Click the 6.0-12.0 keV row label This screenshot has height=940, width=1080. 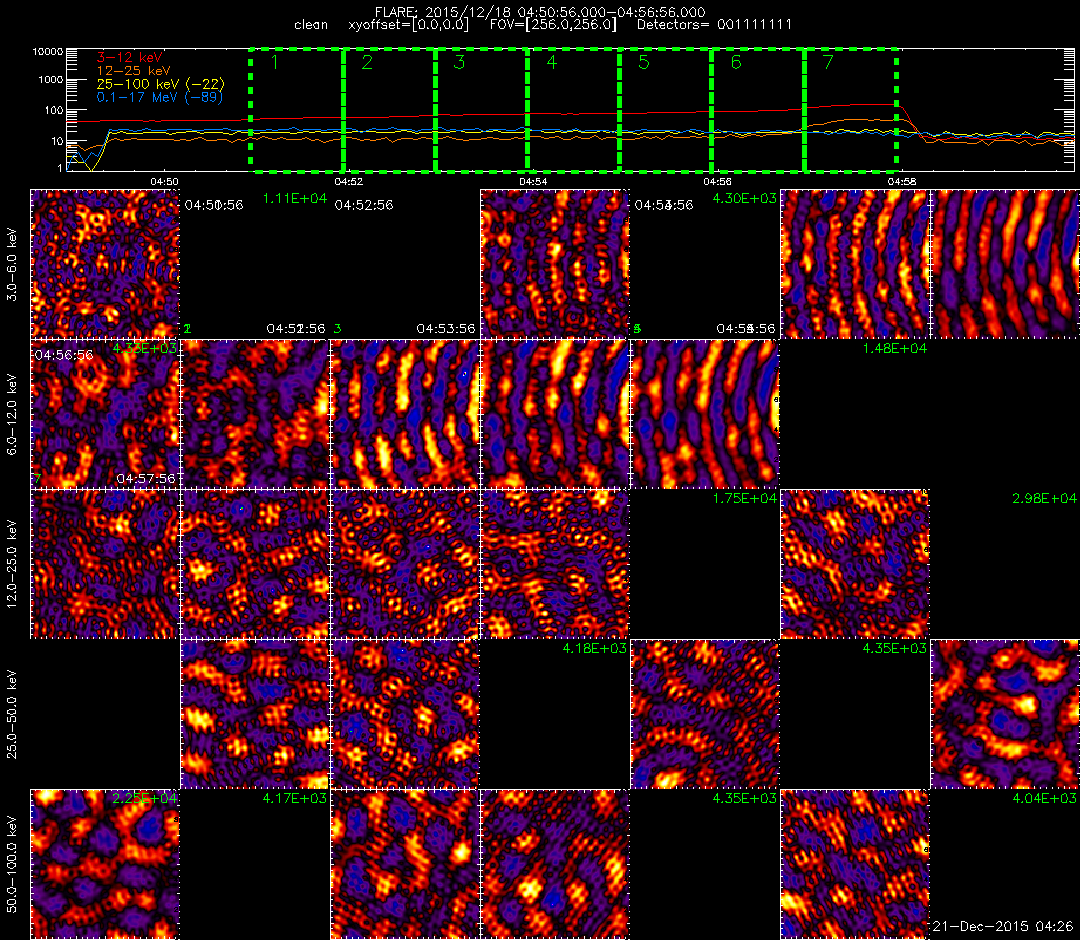point(12,414)
